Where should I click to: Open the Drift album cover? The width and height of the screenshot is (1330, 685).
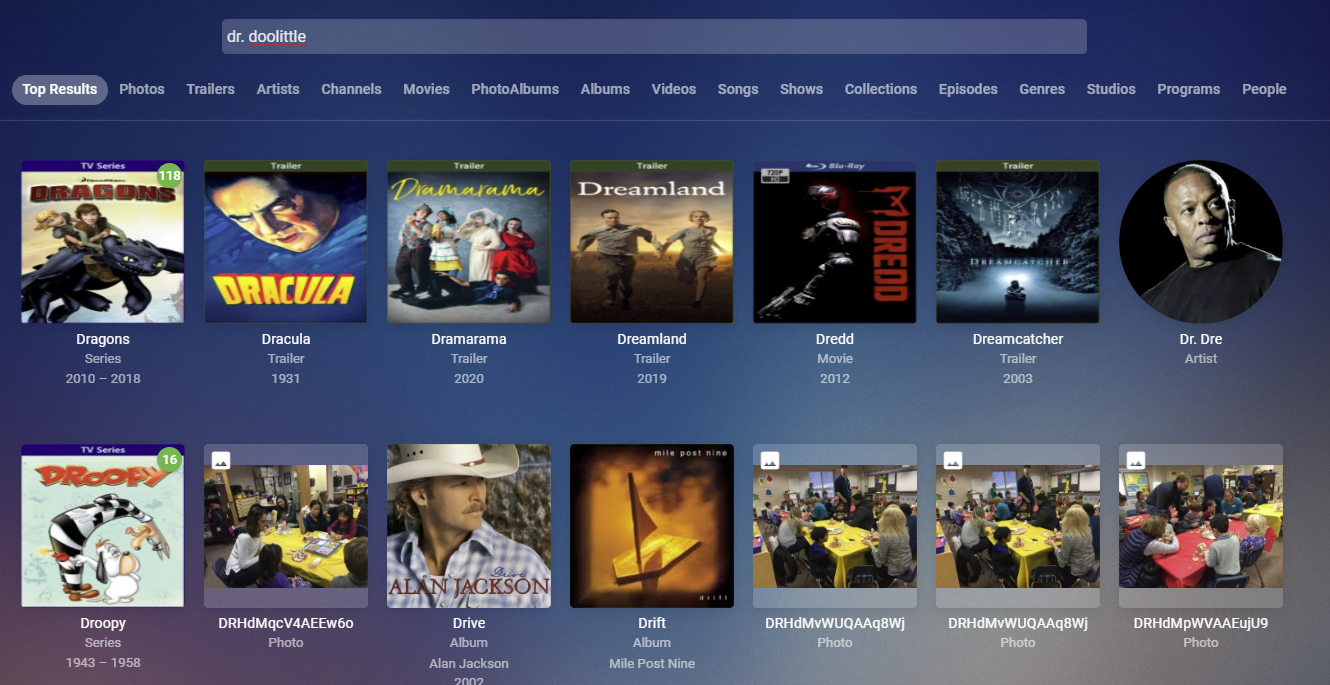[x=652, y=526]
